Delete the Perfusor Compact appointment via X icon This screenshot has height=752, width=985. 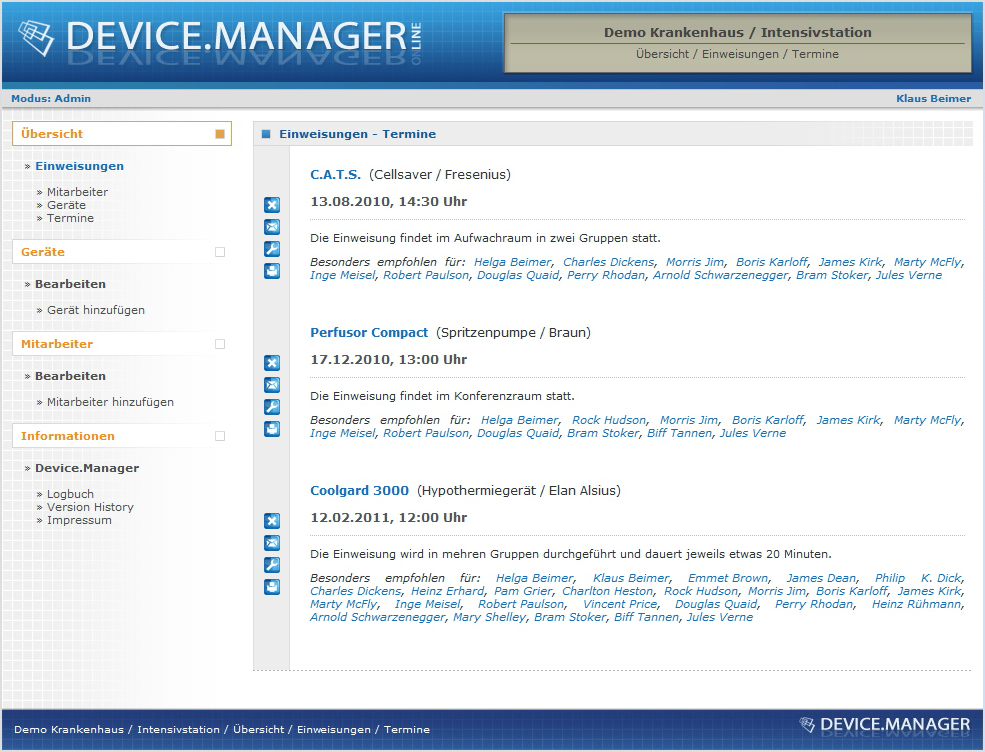272,362
